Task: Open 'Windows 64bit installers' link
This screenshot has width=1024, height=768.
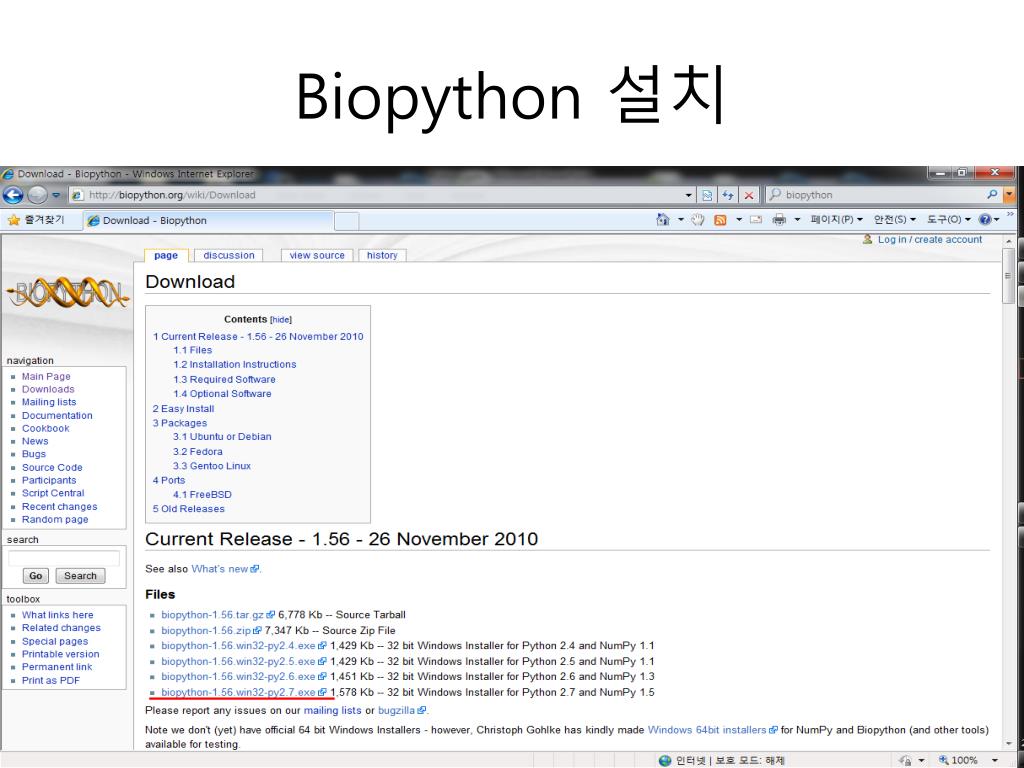Action: click(712, 730)
